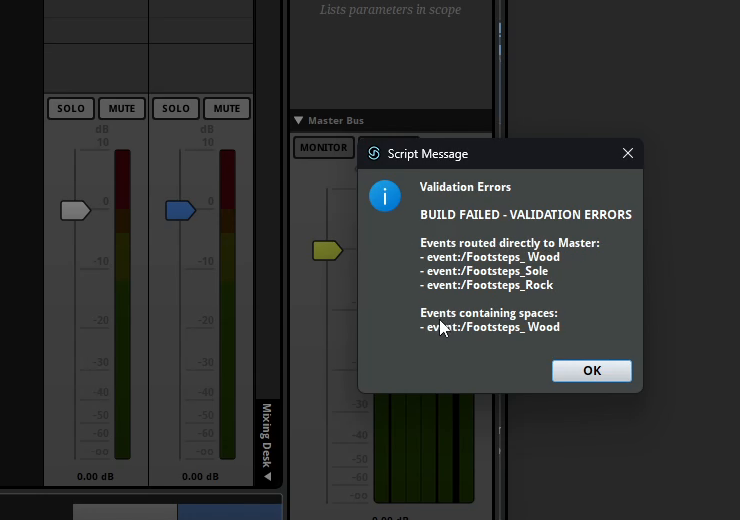
Task: Select the gray channel color strip at bottom
Action: tap(125, 512)
